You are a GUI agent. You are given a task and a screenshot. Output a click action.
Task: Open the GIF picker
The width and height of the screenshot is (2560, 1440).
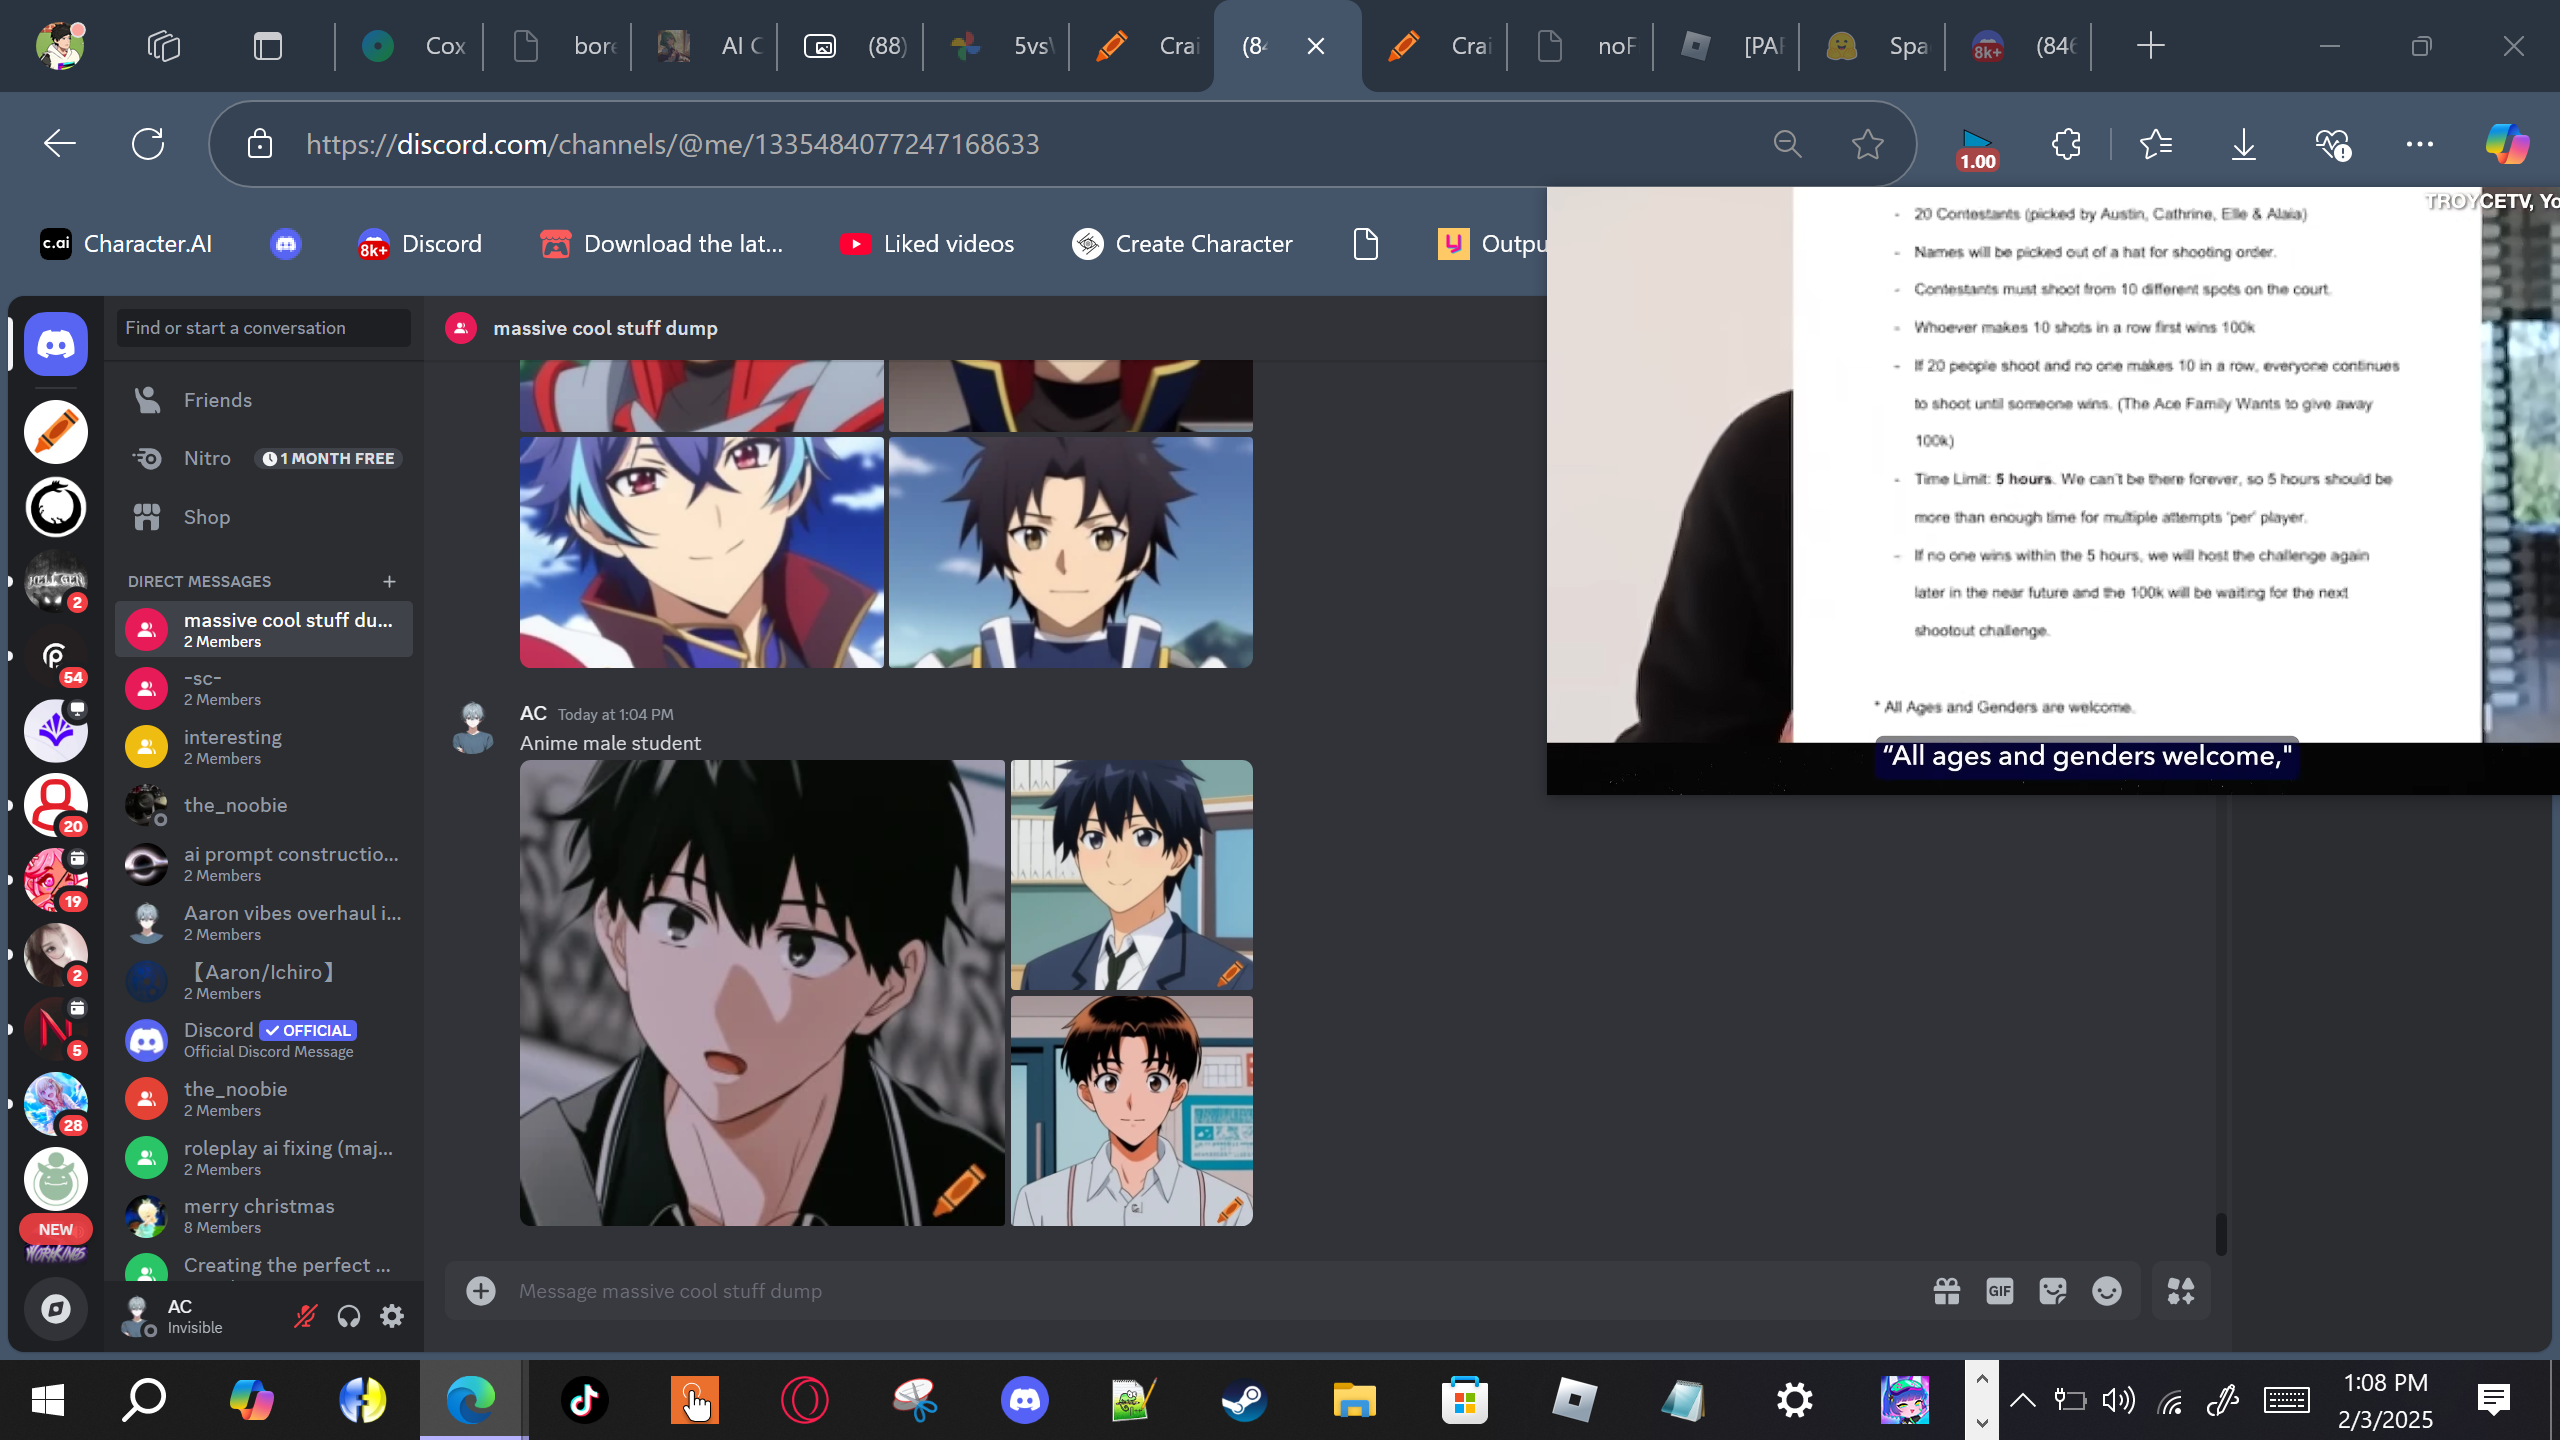[2000, 1291]
